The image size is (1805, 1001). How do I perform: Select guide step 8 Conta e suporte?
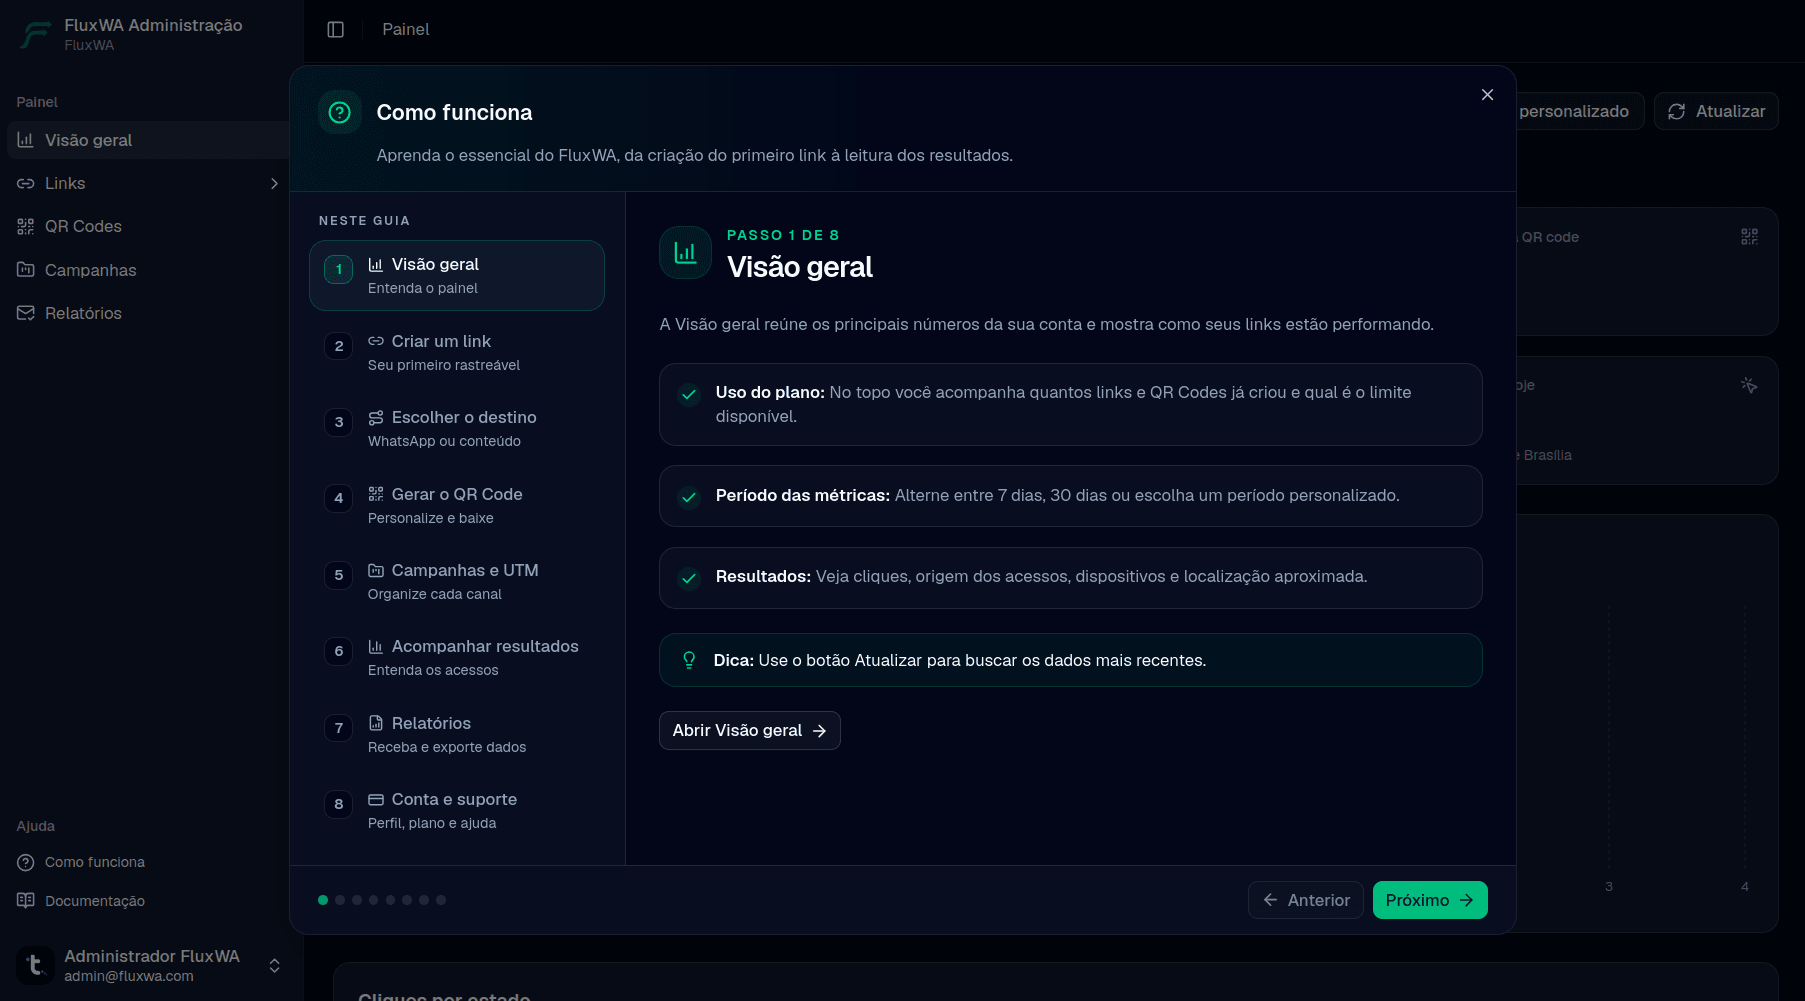pyautogui.click(x=457, y=810)
